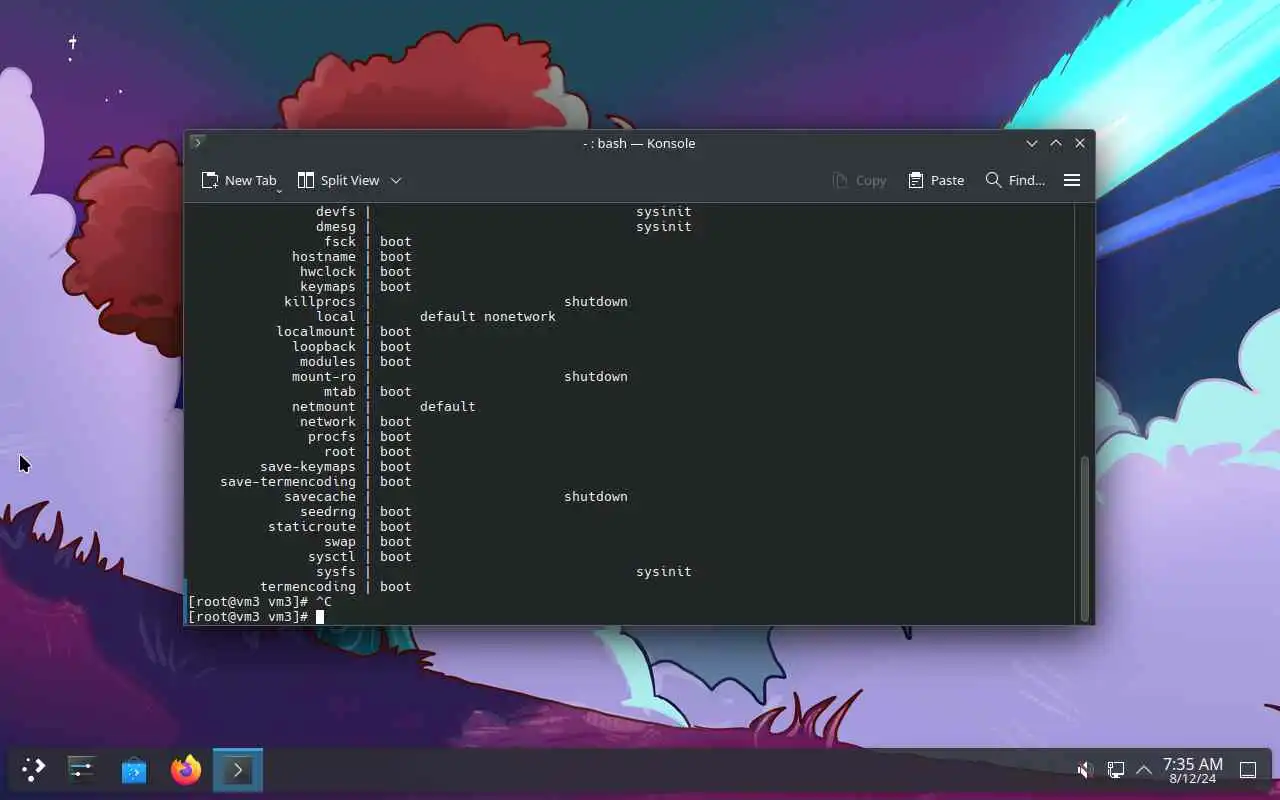The width and height of the screenshot is (1280, 800).
Task: Click the 'keymaps' service name
Action: 328,286
